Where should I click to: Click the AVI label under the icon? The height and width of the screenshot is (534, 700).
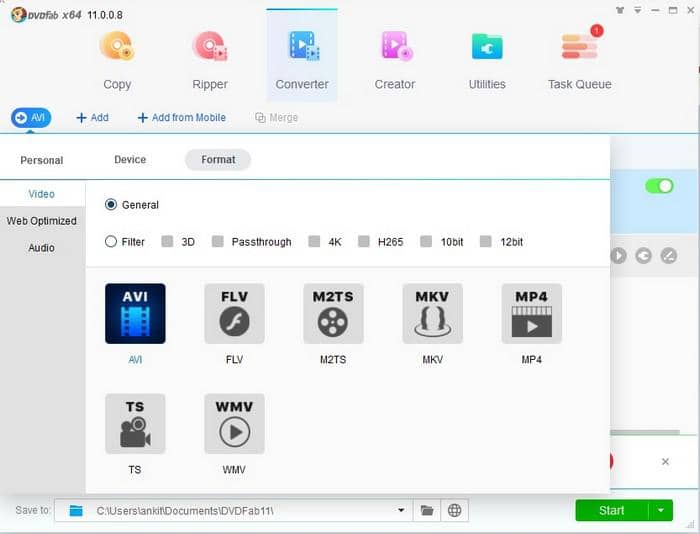[135, 359]
